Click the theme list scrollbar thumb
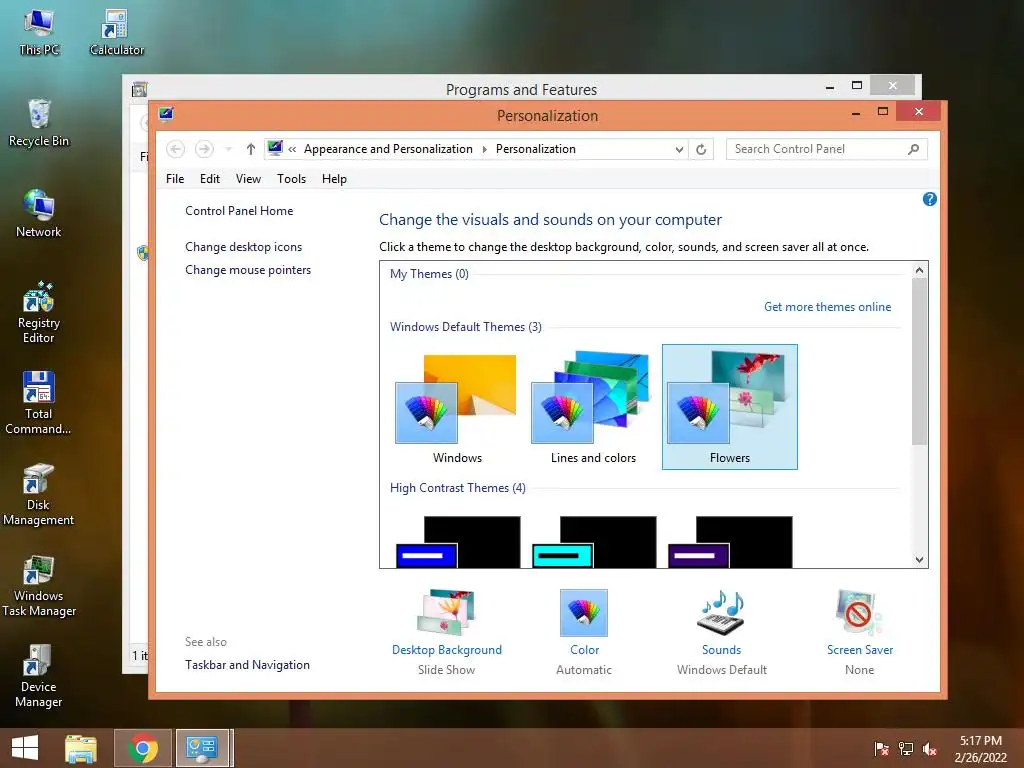The height and width of the screenshot is (768, 1024). (x=919, y=361)
